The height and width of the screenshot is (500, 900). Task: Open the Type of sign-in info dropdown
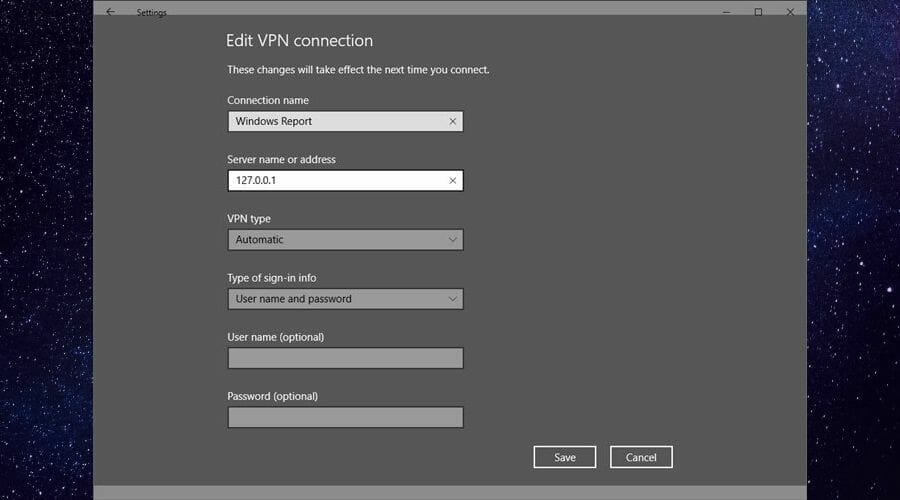[345, 299]
